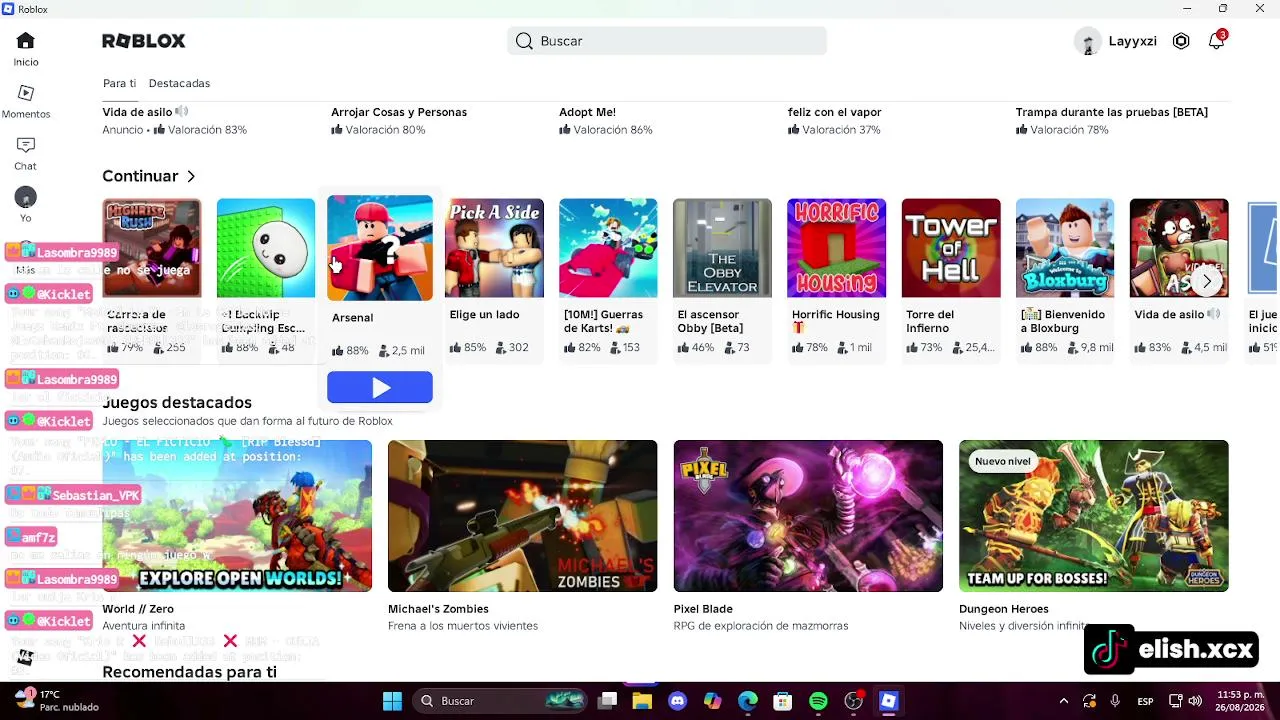
Task: Open the Tower of Hell thumbnail
Action: tap(951, 248)
